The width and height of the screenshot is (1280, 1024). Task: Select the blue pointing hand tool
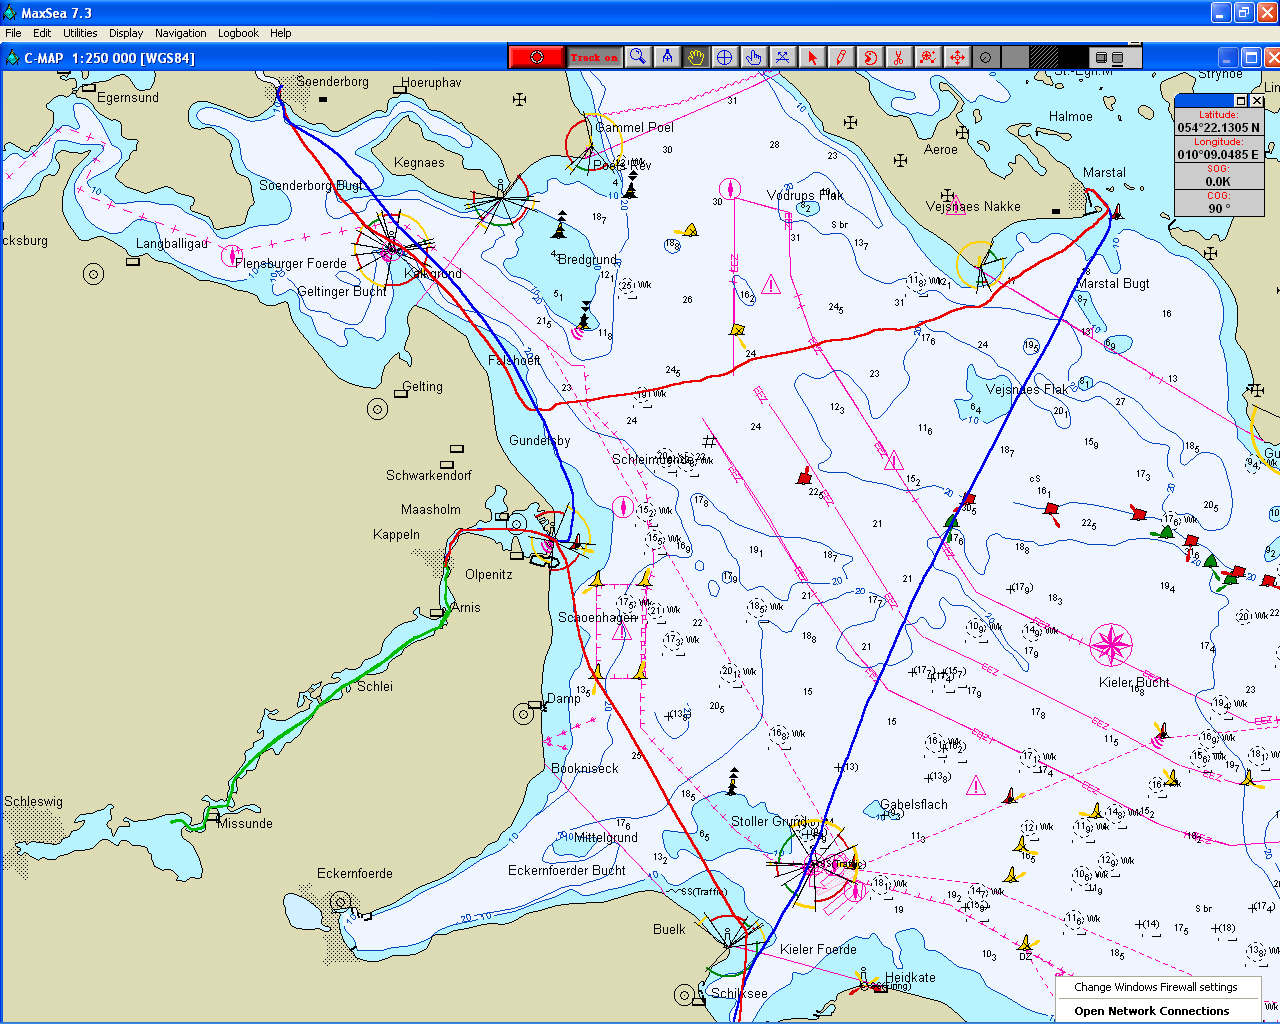[x=754, y=57]
